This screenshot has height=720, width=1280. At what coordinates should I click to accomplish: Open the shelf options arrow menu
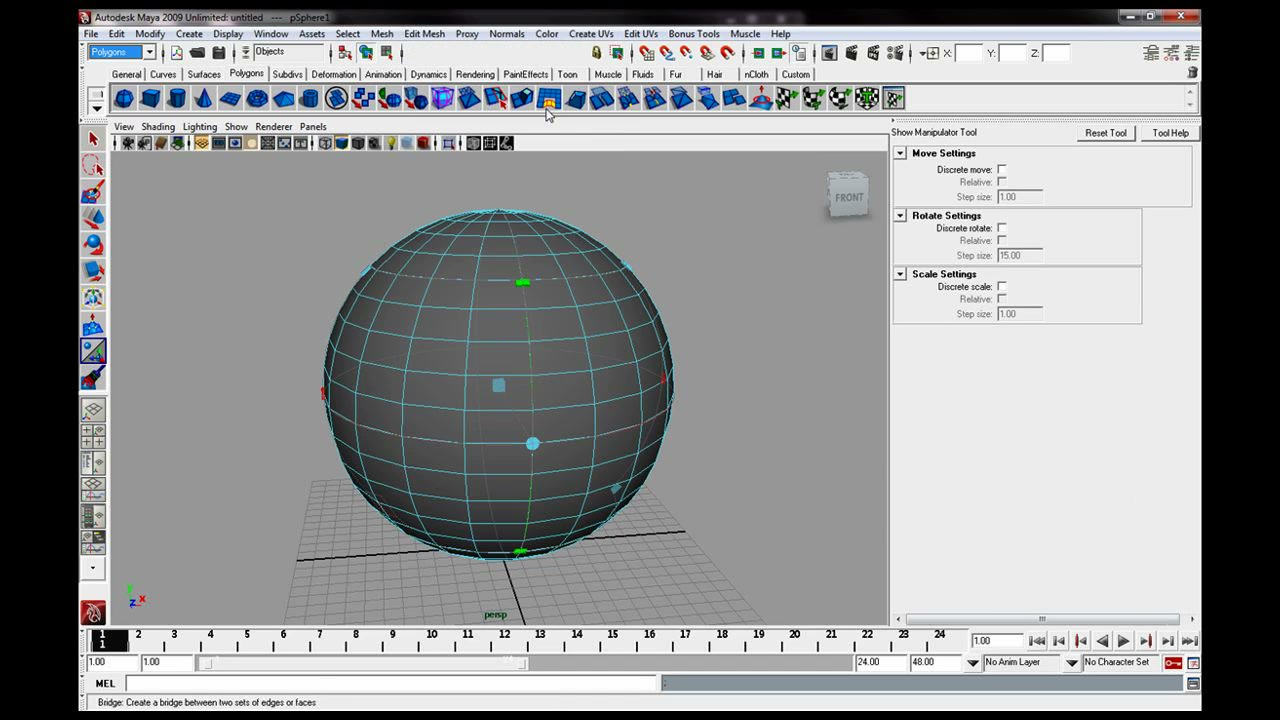96,108
